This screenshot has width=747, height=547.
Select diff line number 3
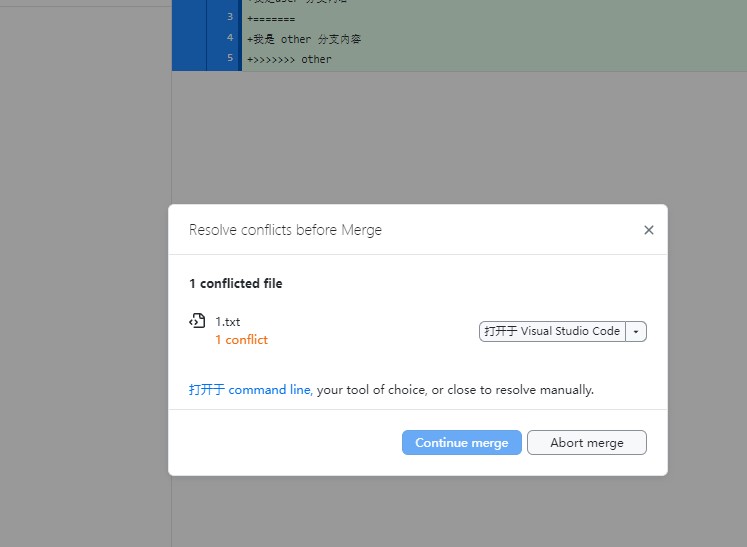coord(230,17)
